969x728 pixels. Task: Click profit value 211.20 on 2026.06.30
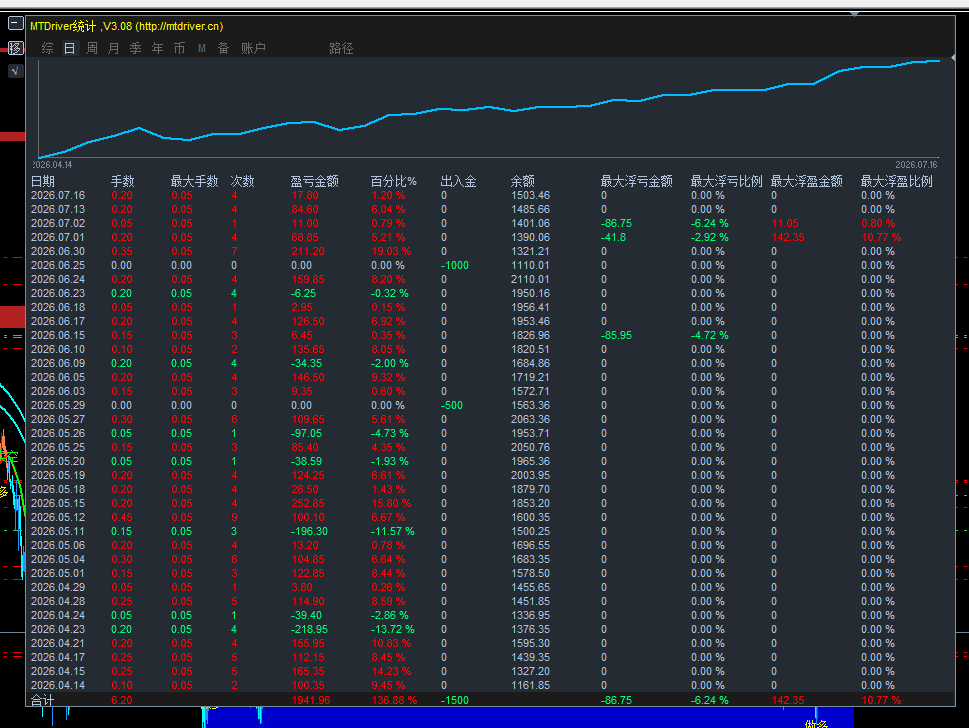308,252
